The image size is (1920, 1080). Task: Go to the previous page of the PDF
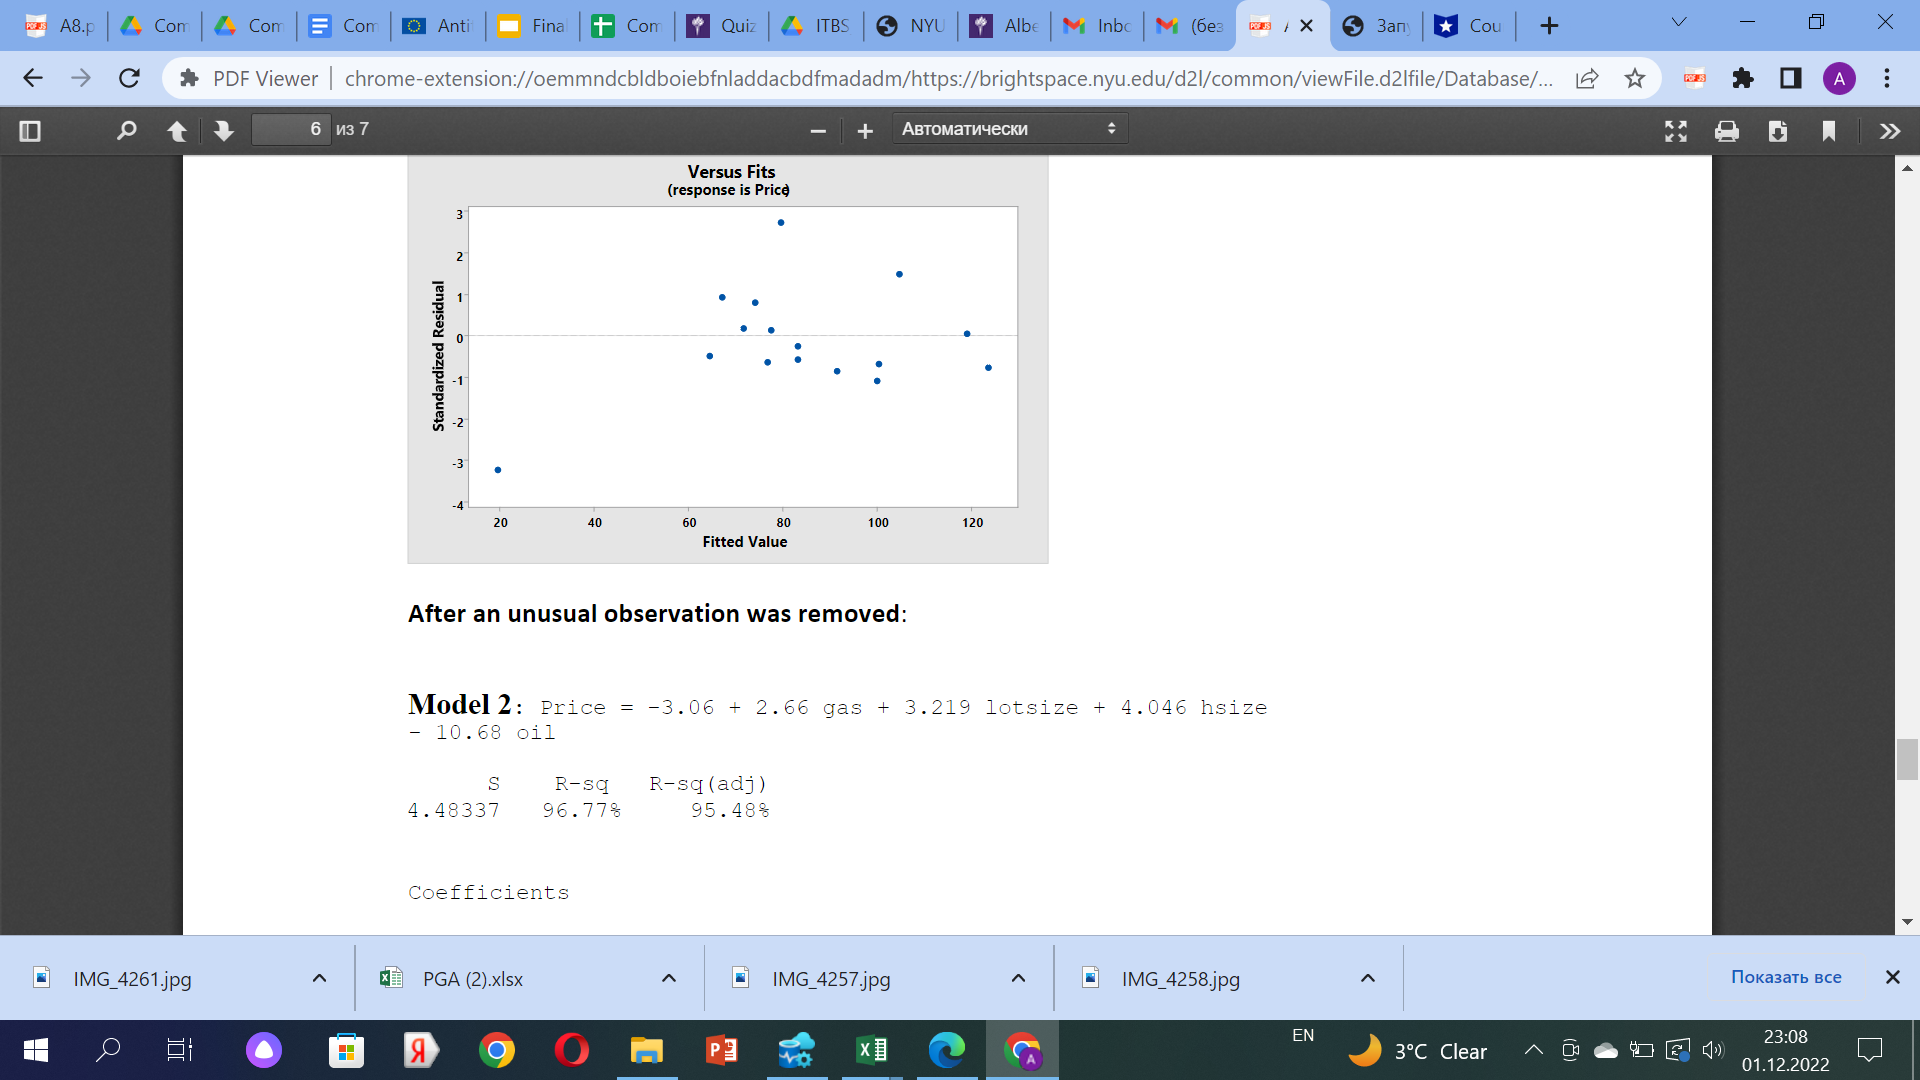[177, 130]
